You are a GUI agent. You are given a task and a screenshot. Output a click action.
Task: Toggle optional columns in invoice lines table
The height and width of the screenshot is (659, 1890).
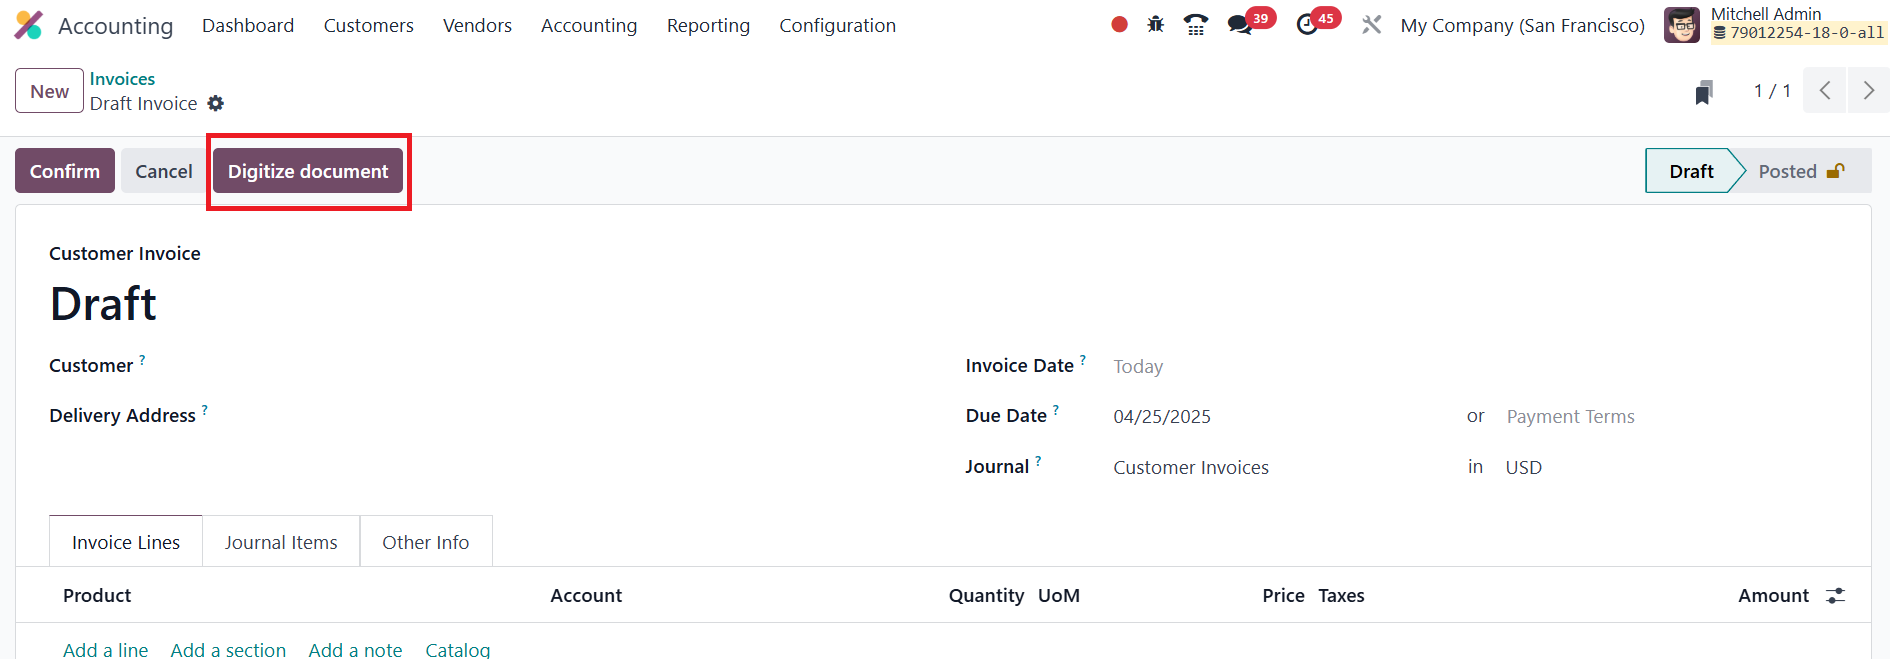(1835, 596)
